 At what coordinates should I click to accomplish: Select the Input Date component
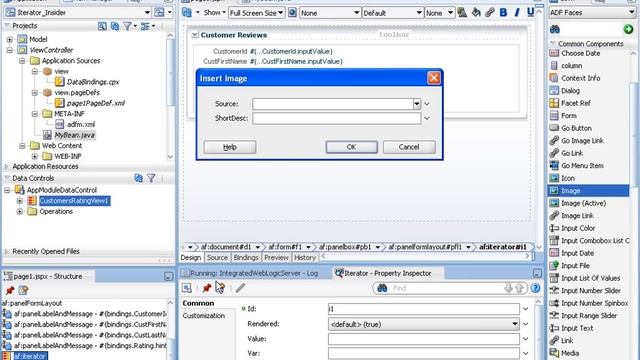[x=577, y=253]
